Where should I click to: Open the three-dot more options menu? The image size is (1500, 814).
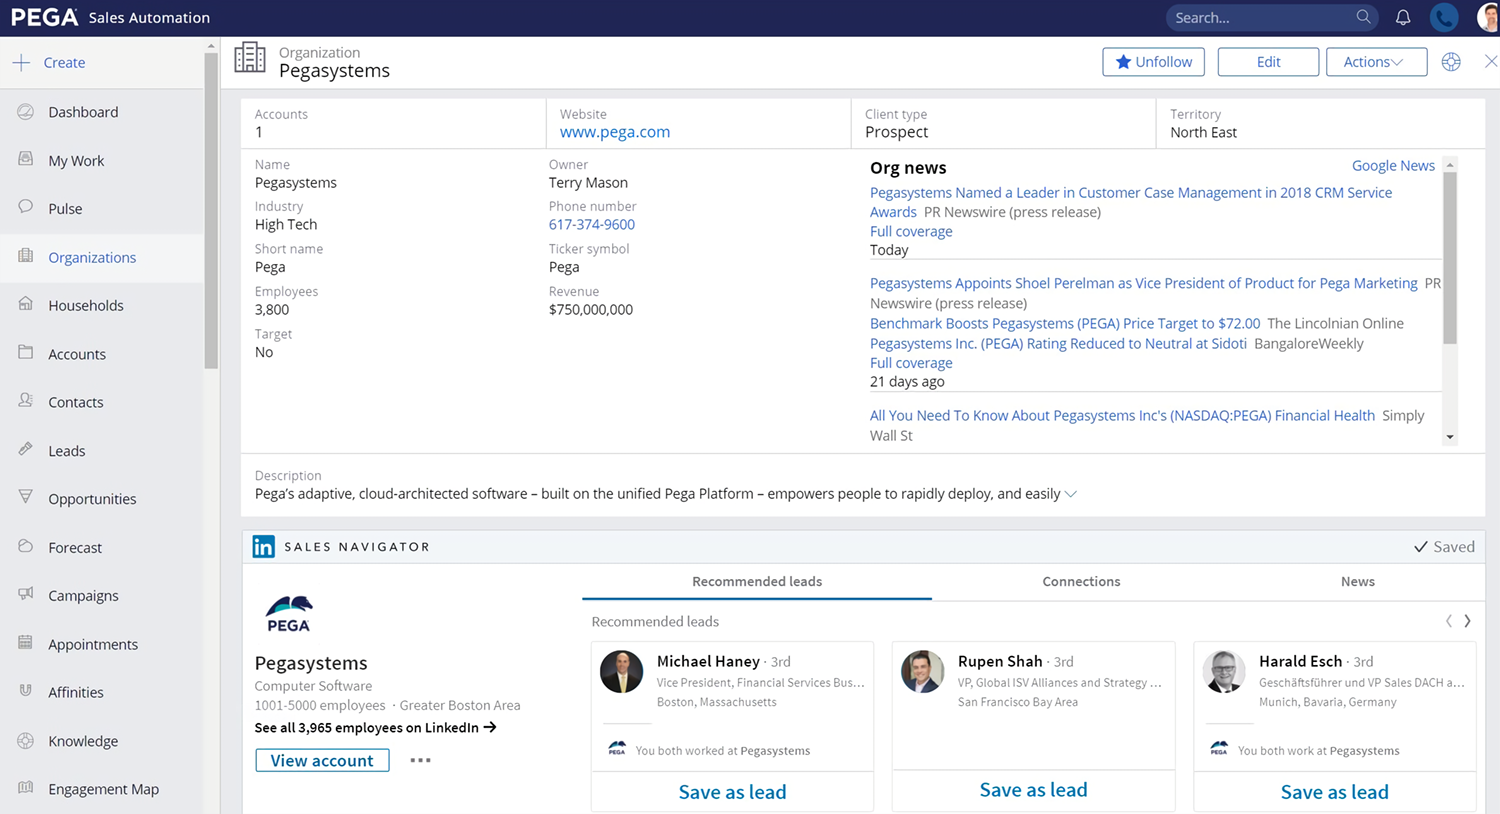(x=420, y=760)
